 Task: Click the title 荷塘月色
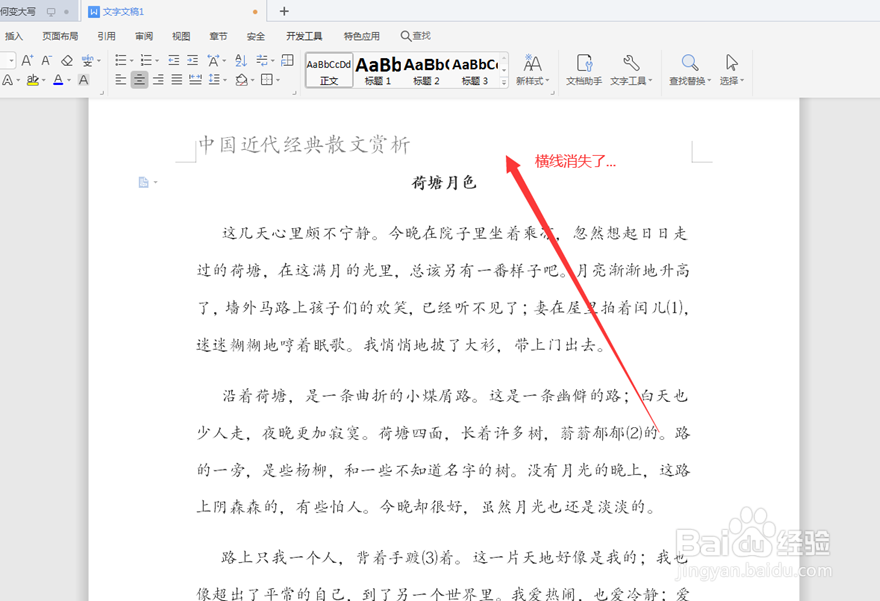click(x=444, y=182)
